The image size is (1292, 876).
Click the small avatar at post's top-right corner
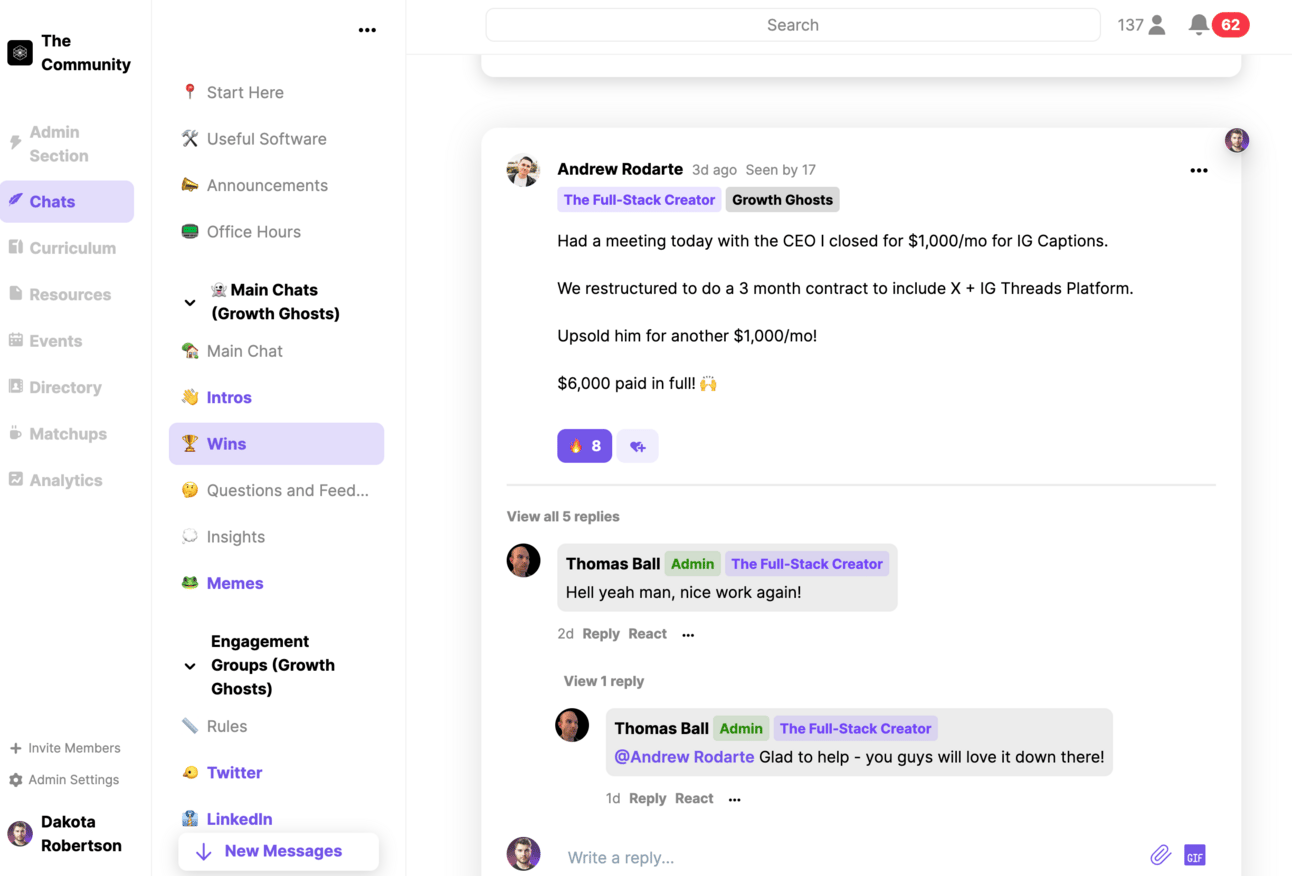point(1237,140)
